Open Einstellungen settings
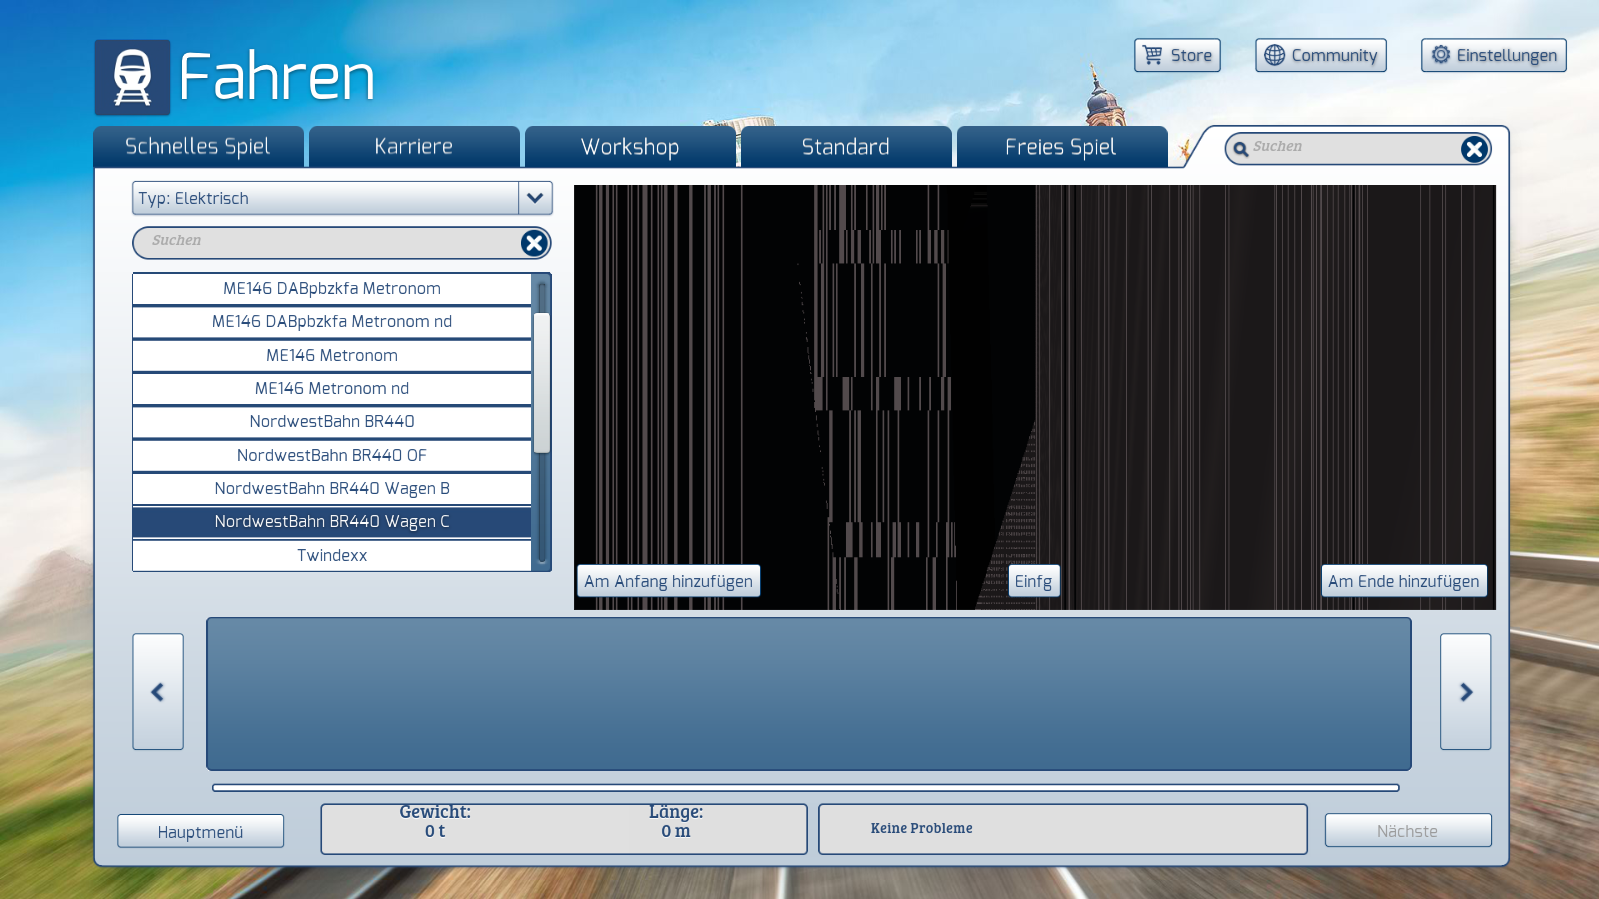Screen dimensions: 1599x899 pyautogui.click(x=1494, y=55)
